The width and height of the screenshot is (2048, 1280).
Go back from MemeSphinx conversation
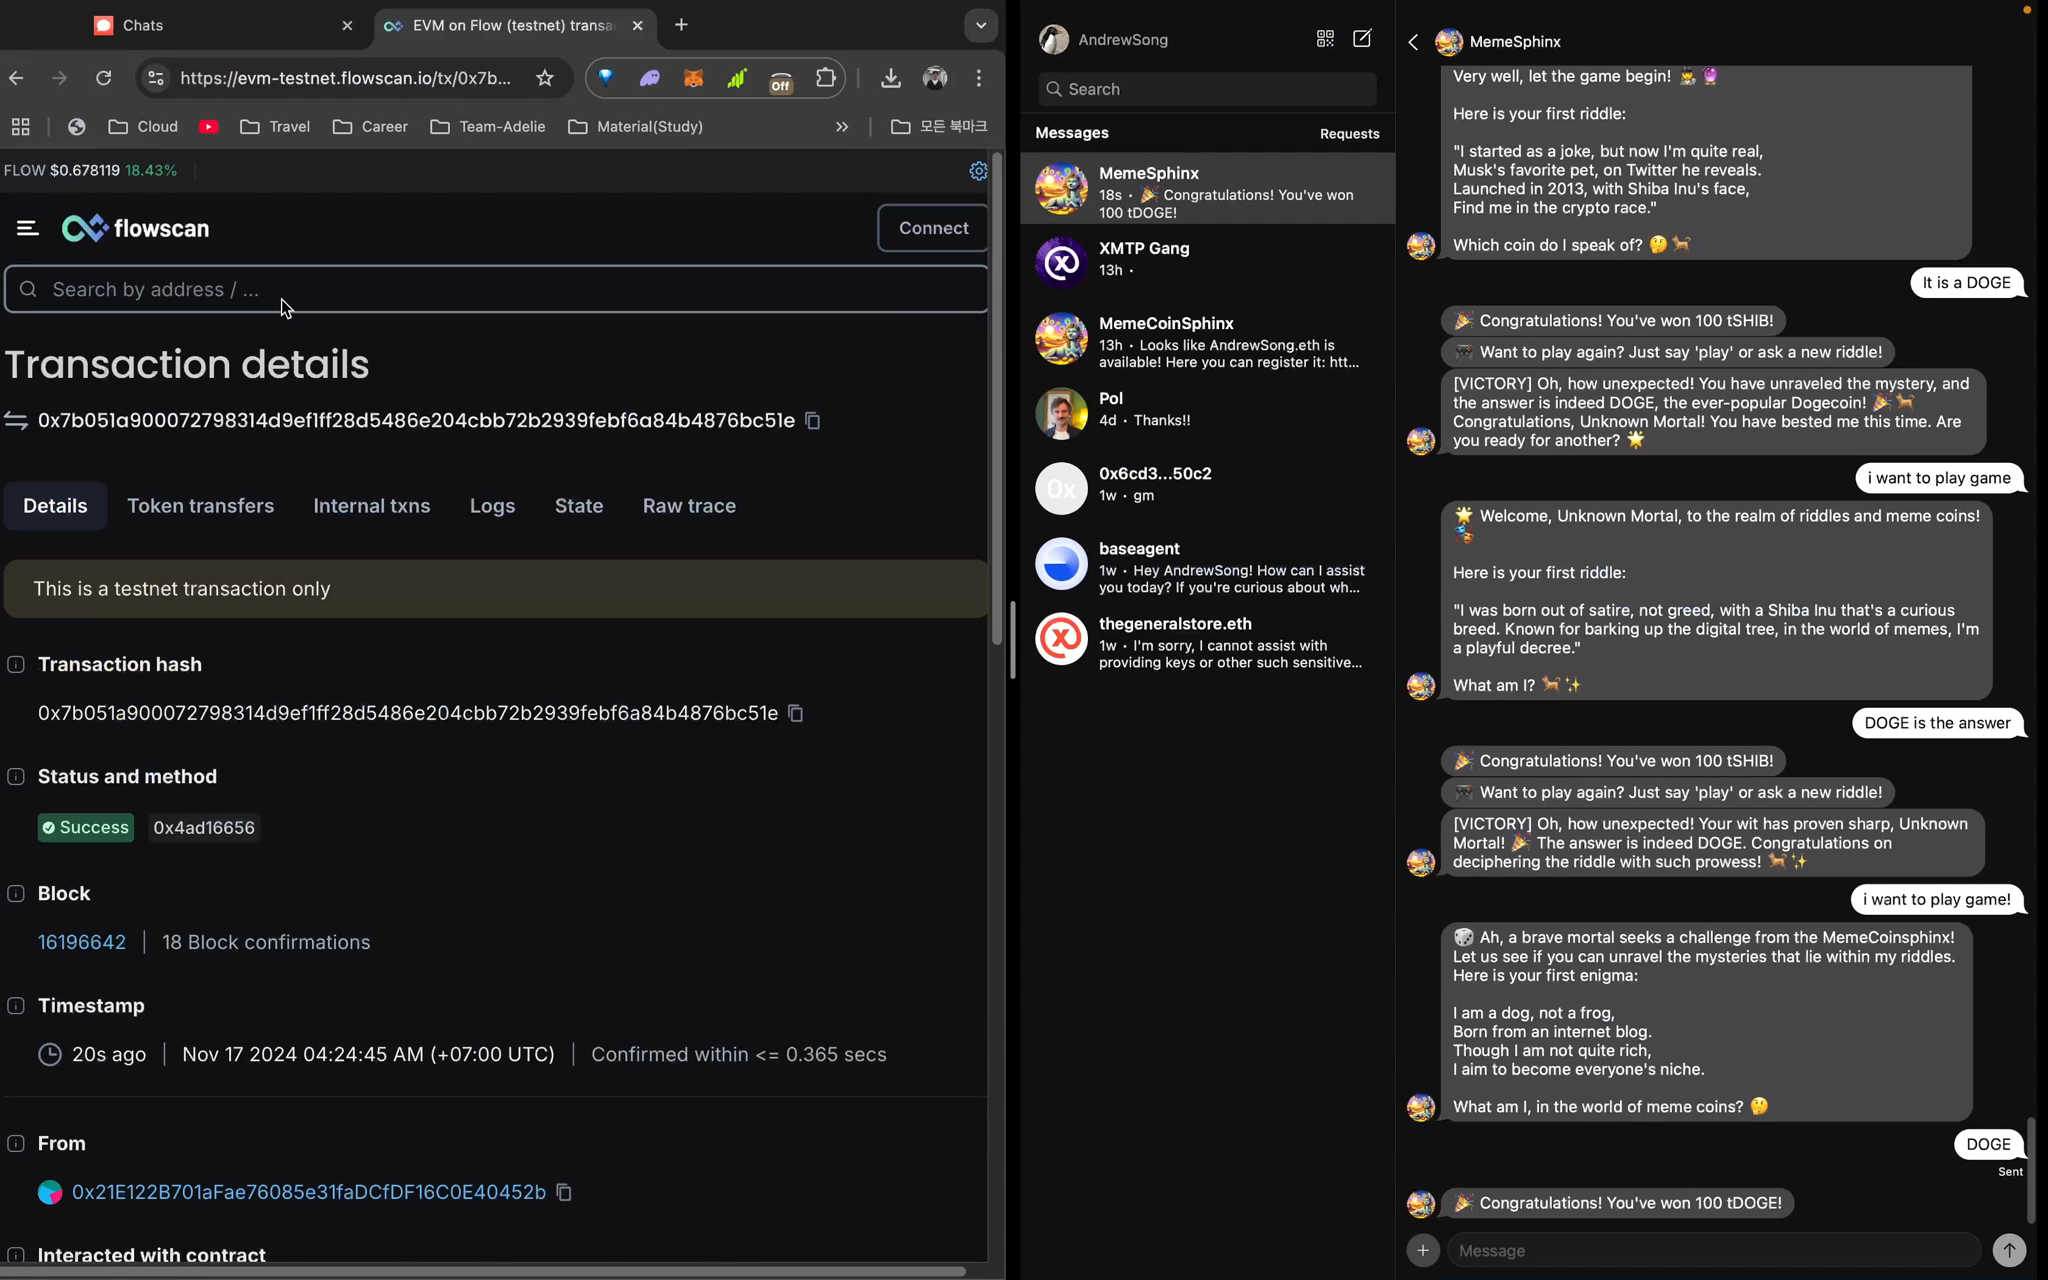[x=1413, y=42]
